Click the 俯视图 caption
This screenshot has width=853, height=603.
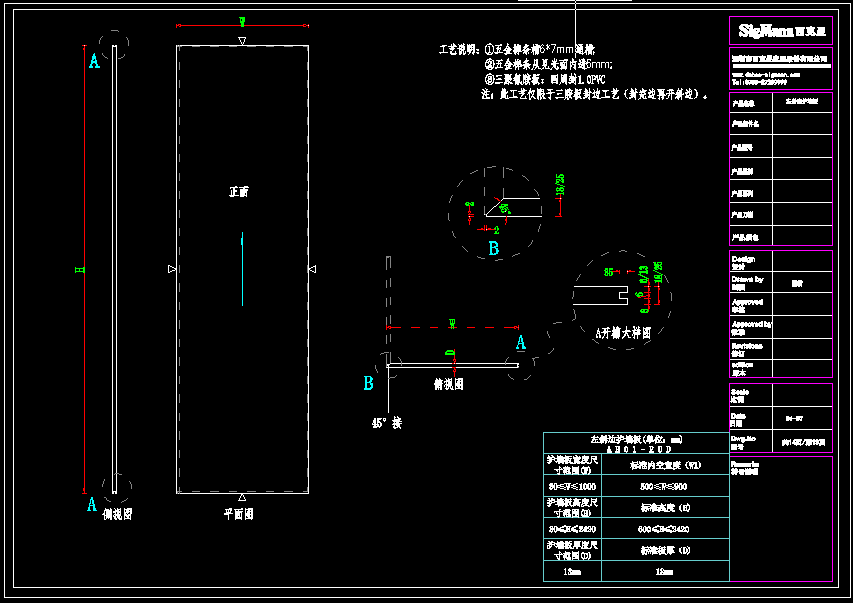pyautogui.click(x=448, y=383)
